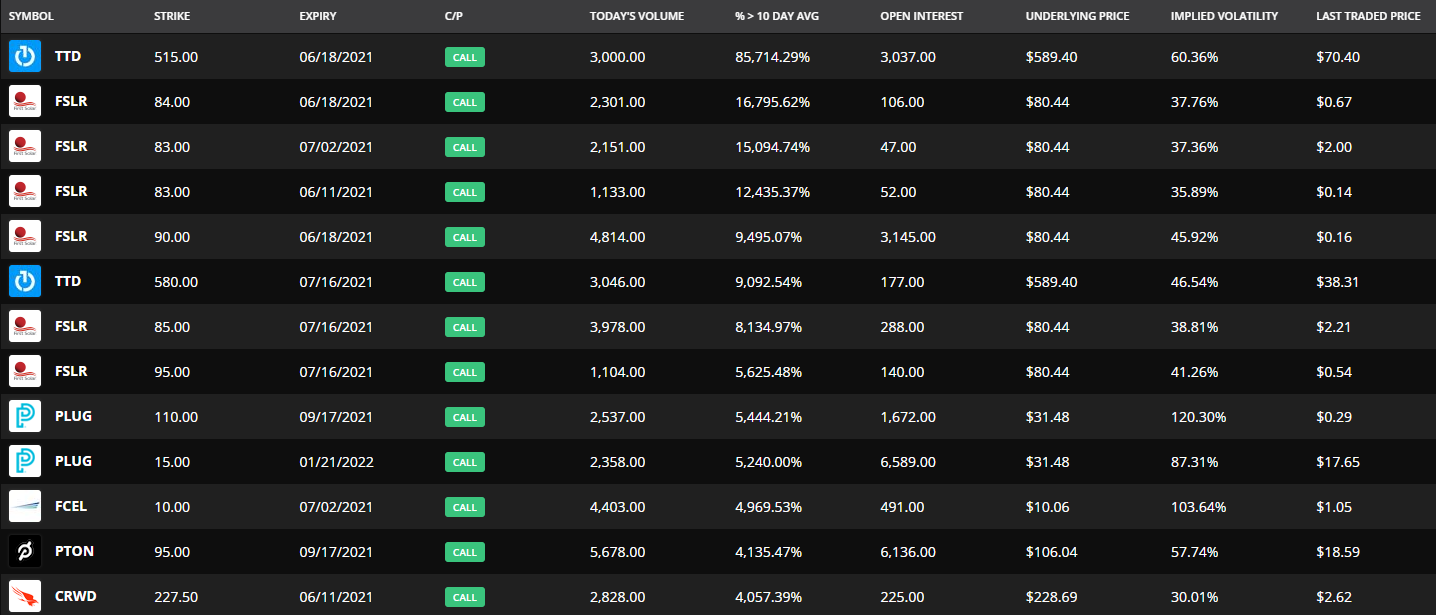
Task: Click the underlying price $106.04
Action: tap(1052, 552)
